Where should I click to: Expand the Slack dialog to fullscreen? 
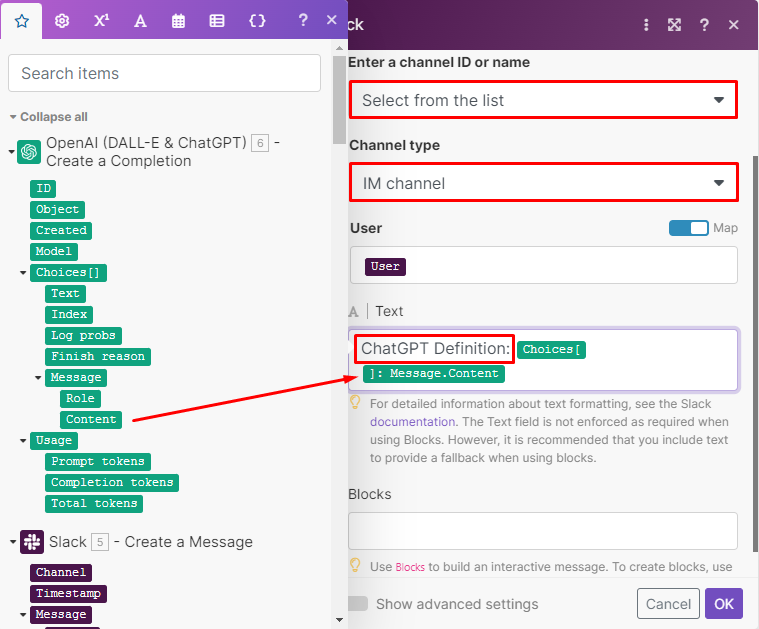coord(674,25)
